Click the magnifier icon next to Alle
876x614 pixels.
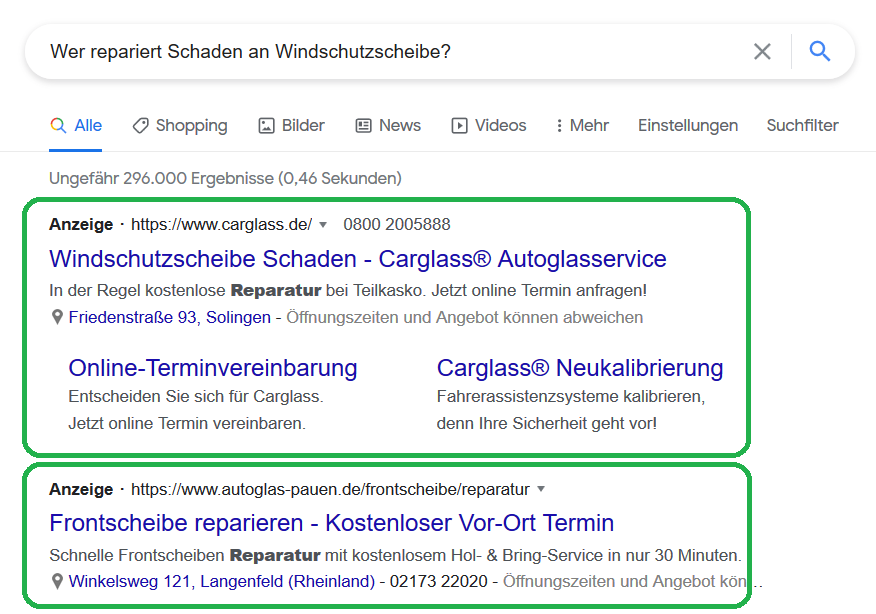[58, 126]
